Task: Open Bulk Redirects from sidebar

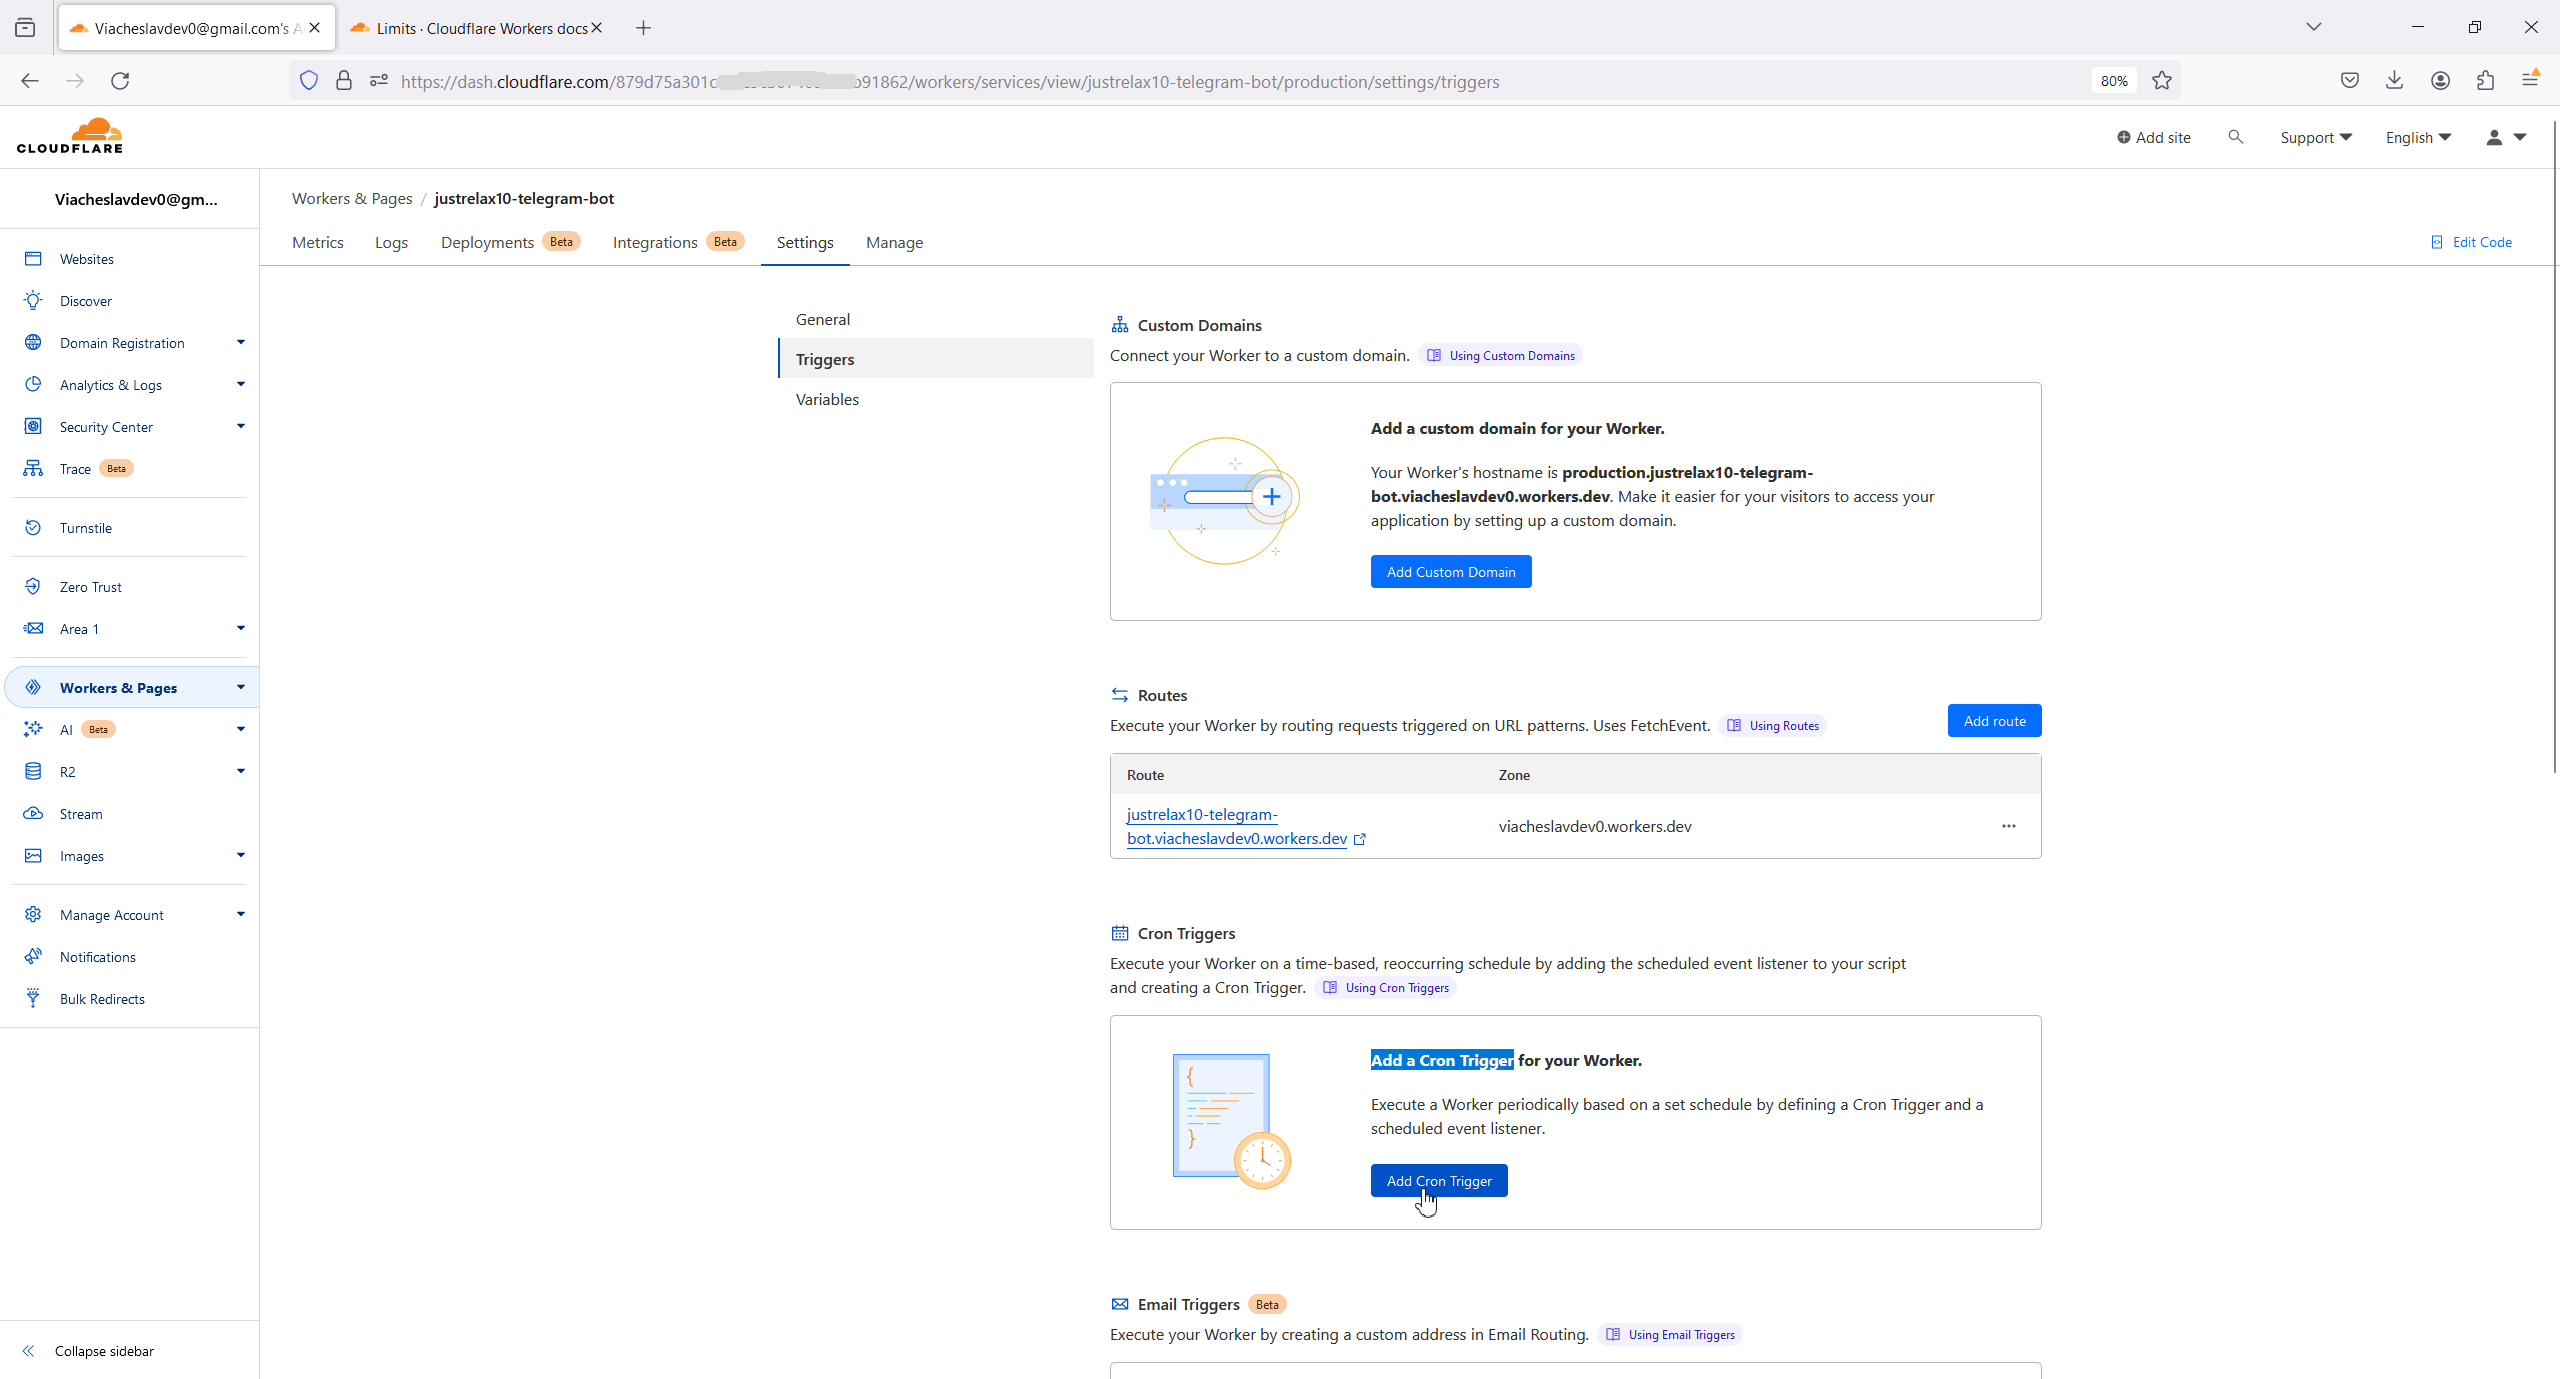Action: click(x=102, y=998)
